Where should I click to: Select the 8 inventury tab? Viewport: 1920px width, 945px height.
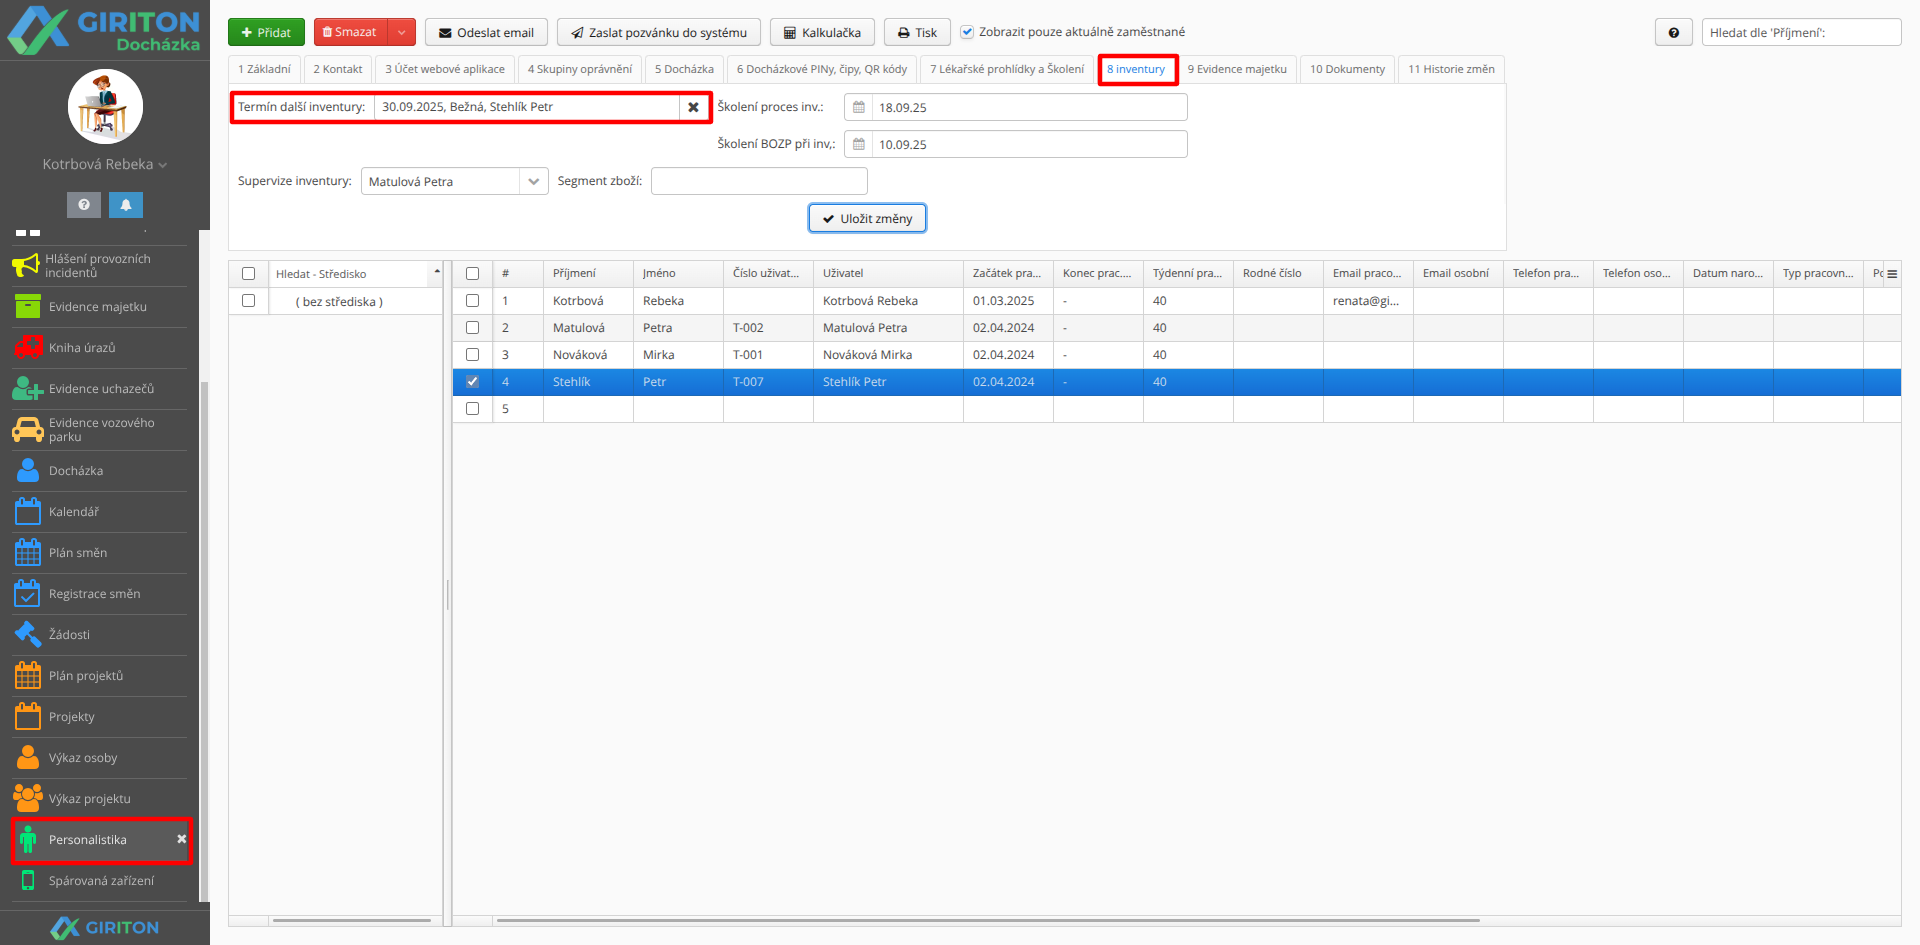[1136, 69]
